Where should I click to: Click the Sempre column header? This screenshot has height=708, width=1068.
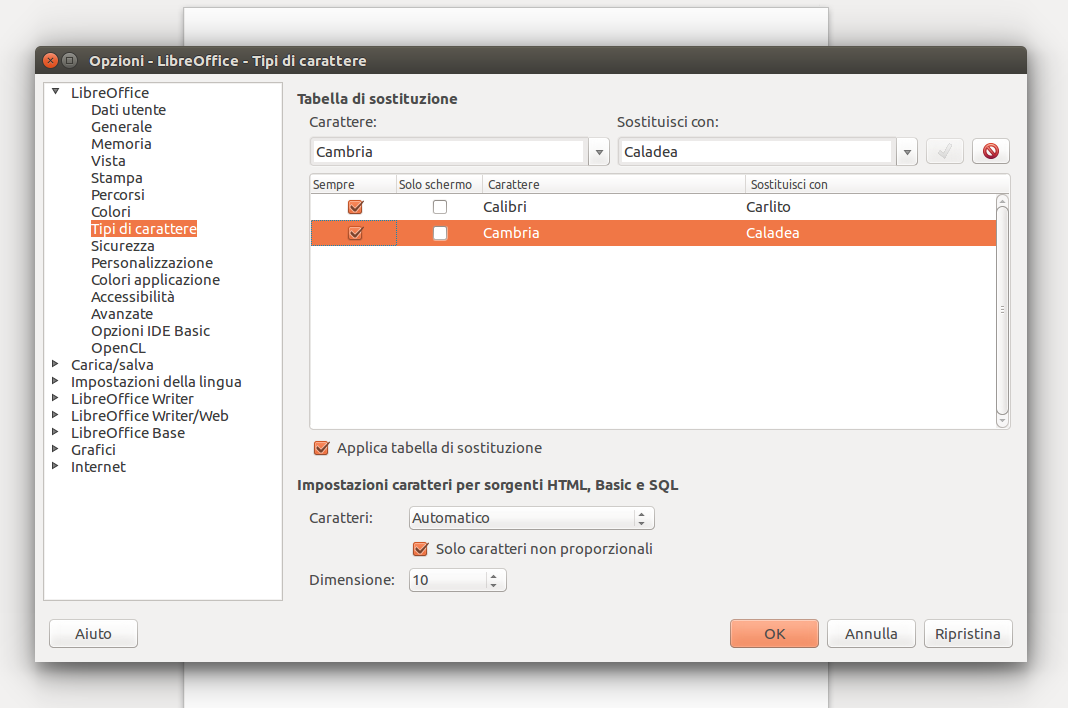pyautogui.click(x=353, y=185)
